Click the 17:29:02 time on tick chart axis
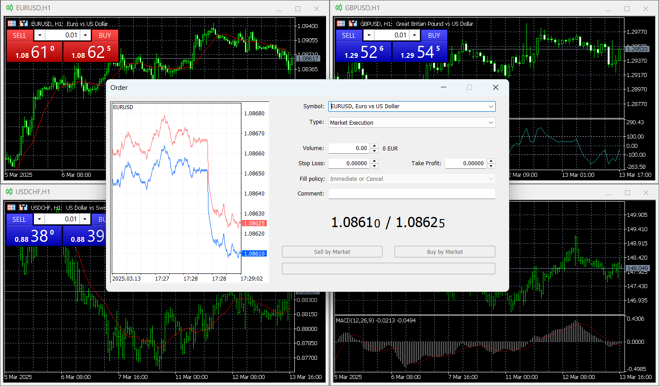The height and width of the screenshot is (387, 660). [x=252, y=279]
